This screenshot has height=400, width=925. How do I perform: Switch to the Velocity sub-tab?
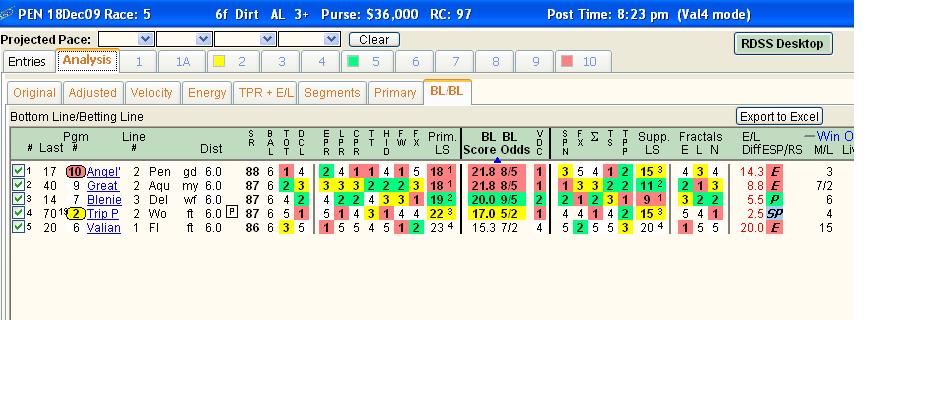[x=152, y=93]
